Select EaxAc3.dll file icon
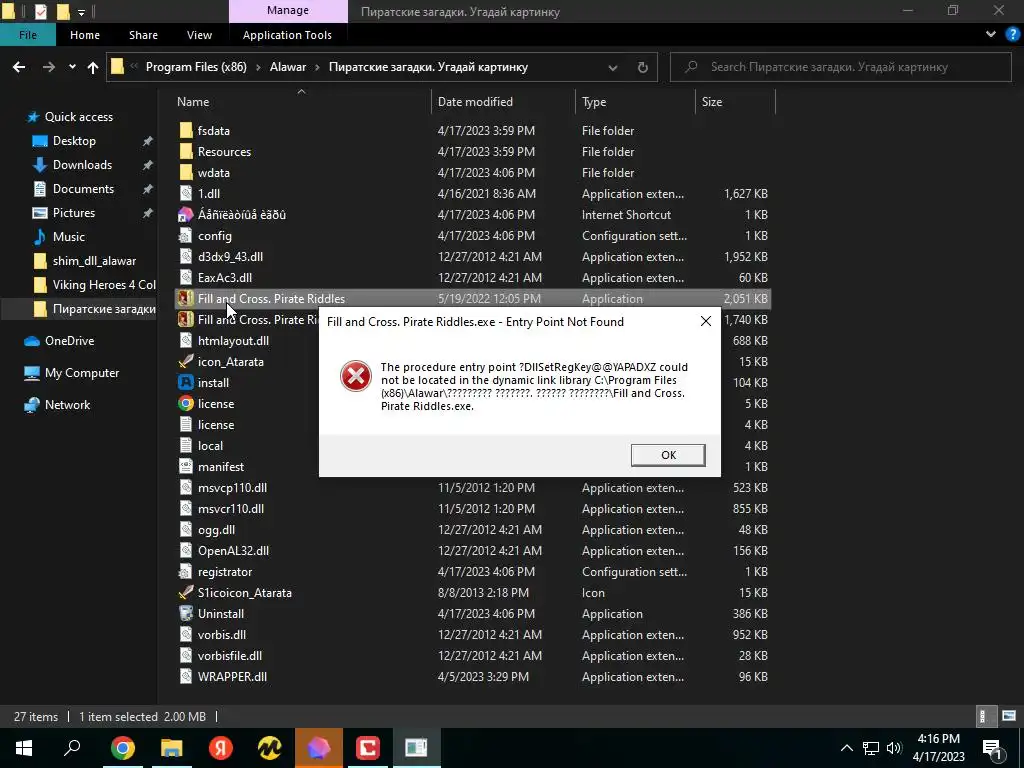Viewport: 1024px width, 768px height. tap(186, 278)
